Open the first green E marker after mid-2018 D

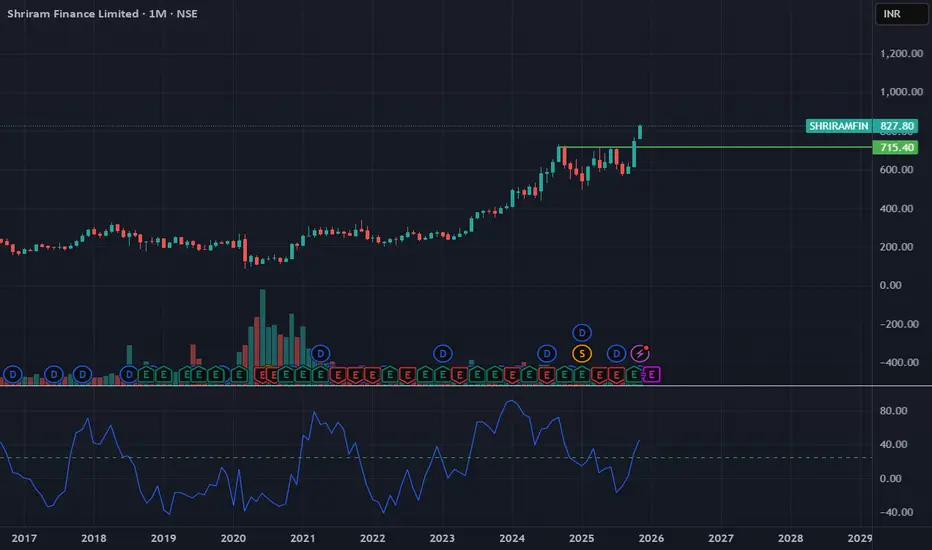146,375
